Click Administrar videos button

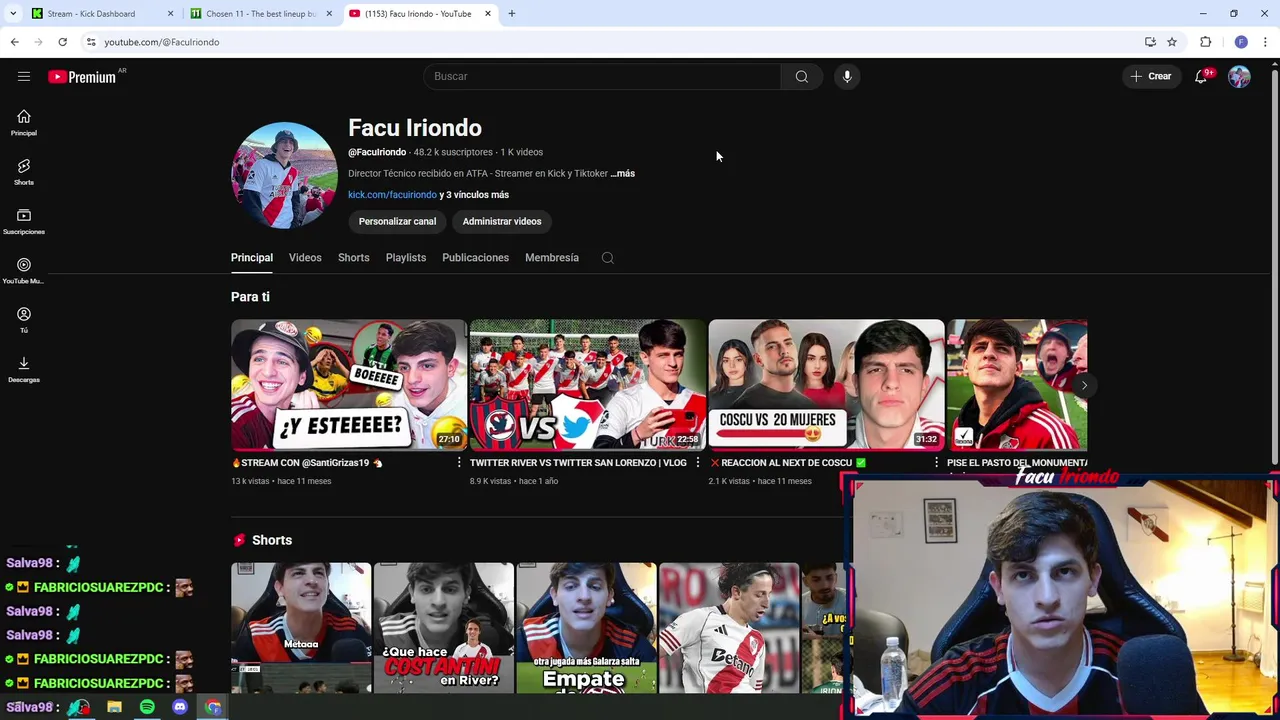pyautogui.click(x=502, y=221)
